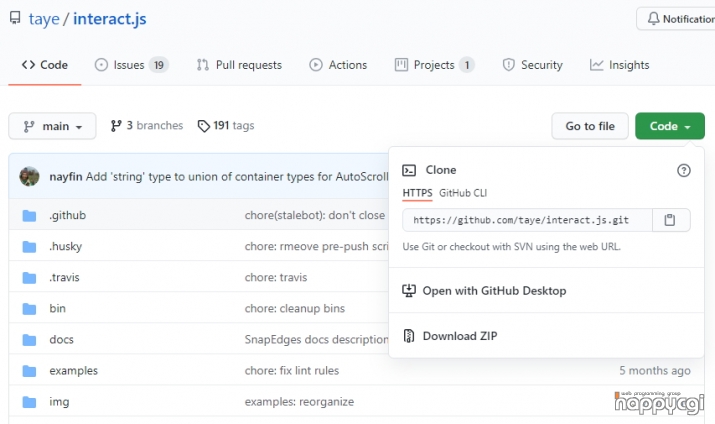Open commit 'SnapEdges docs description'

(x=316, y=339)
